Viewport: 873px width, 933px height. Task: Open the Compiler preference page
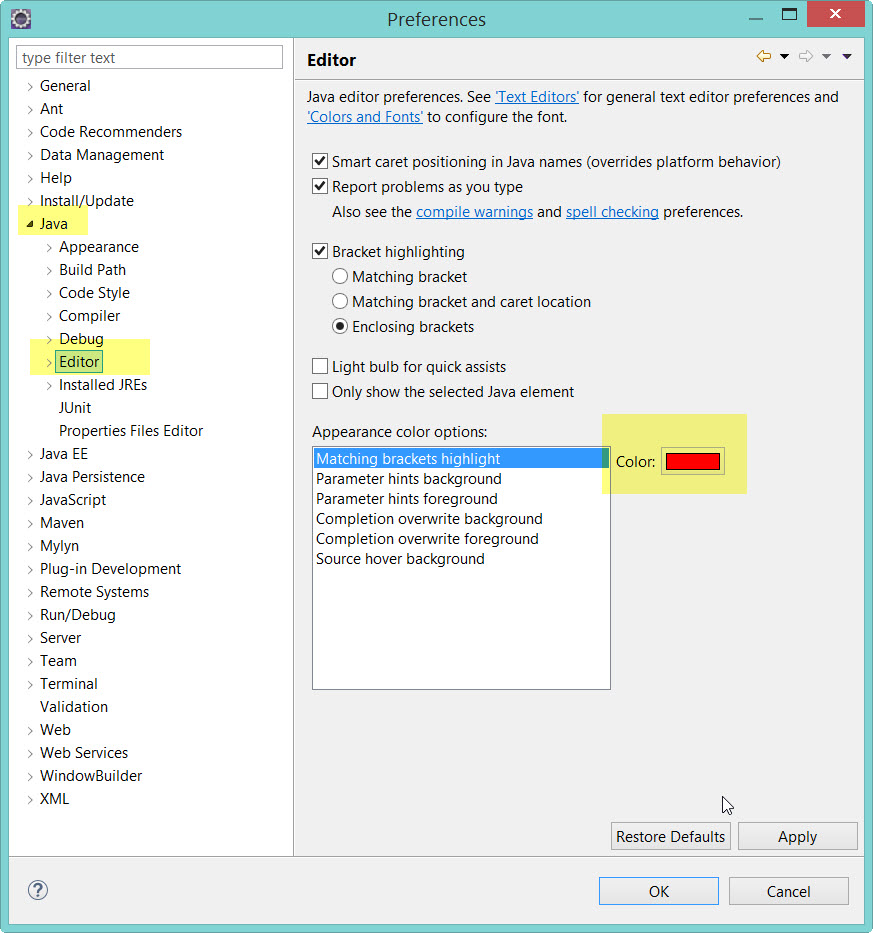(x=89, y=316)
